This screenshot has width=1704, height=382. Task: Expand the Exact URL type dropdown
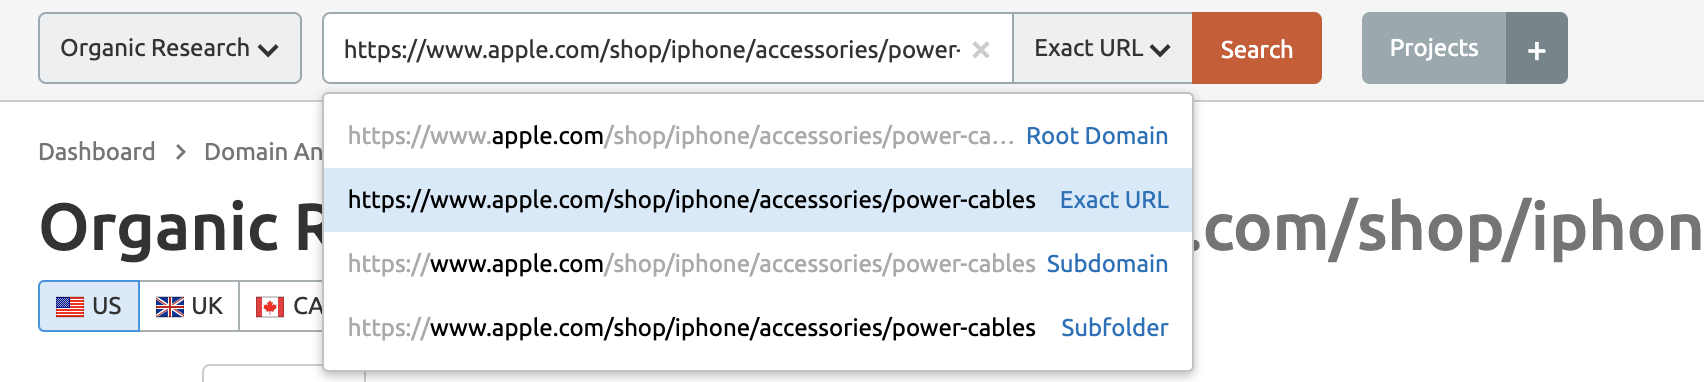(1102, 48)
